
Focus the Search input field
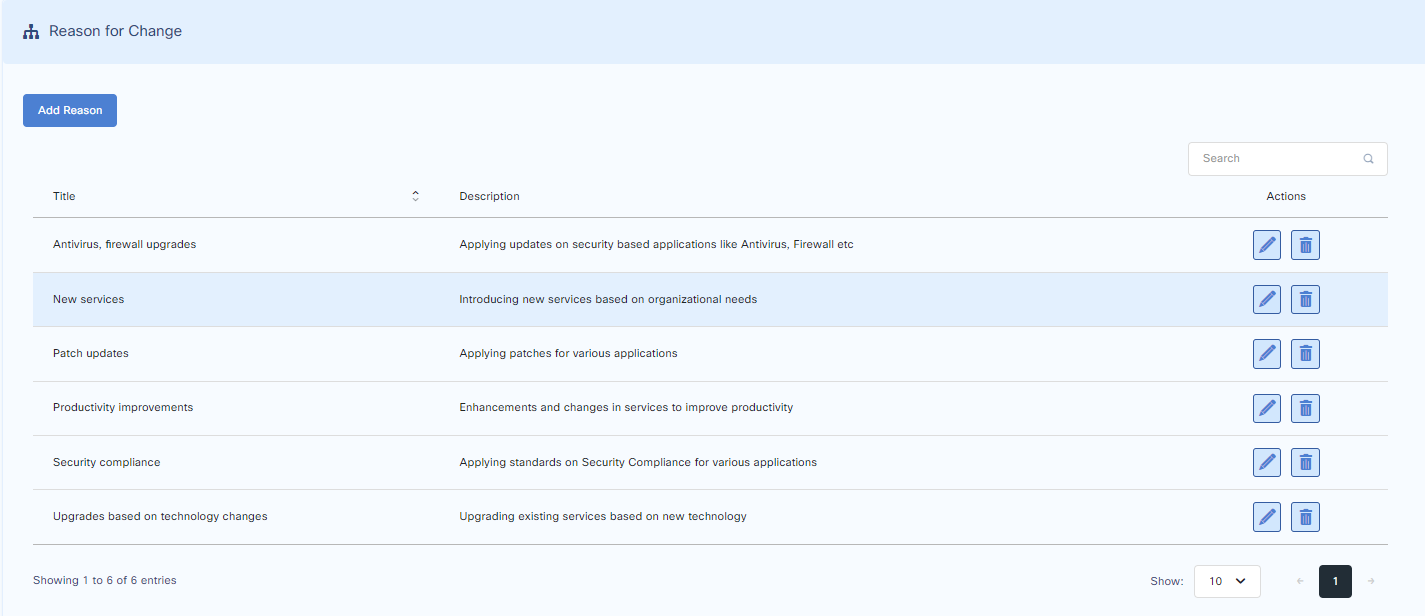tap(1275, 159)
